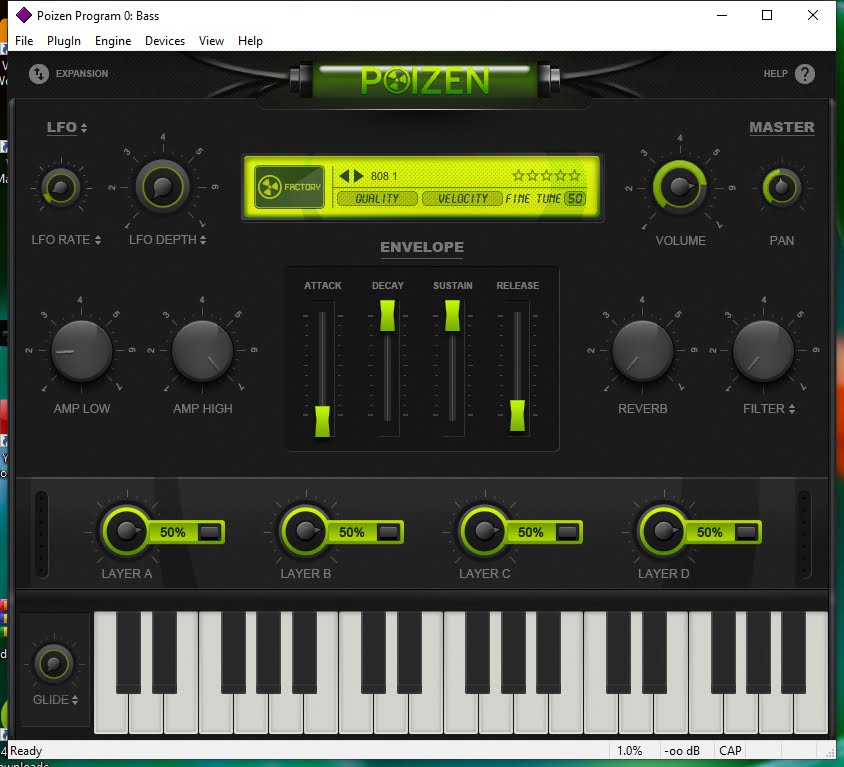
Task: Click the Expansion swap arrows icon
Action: [39, 74]
